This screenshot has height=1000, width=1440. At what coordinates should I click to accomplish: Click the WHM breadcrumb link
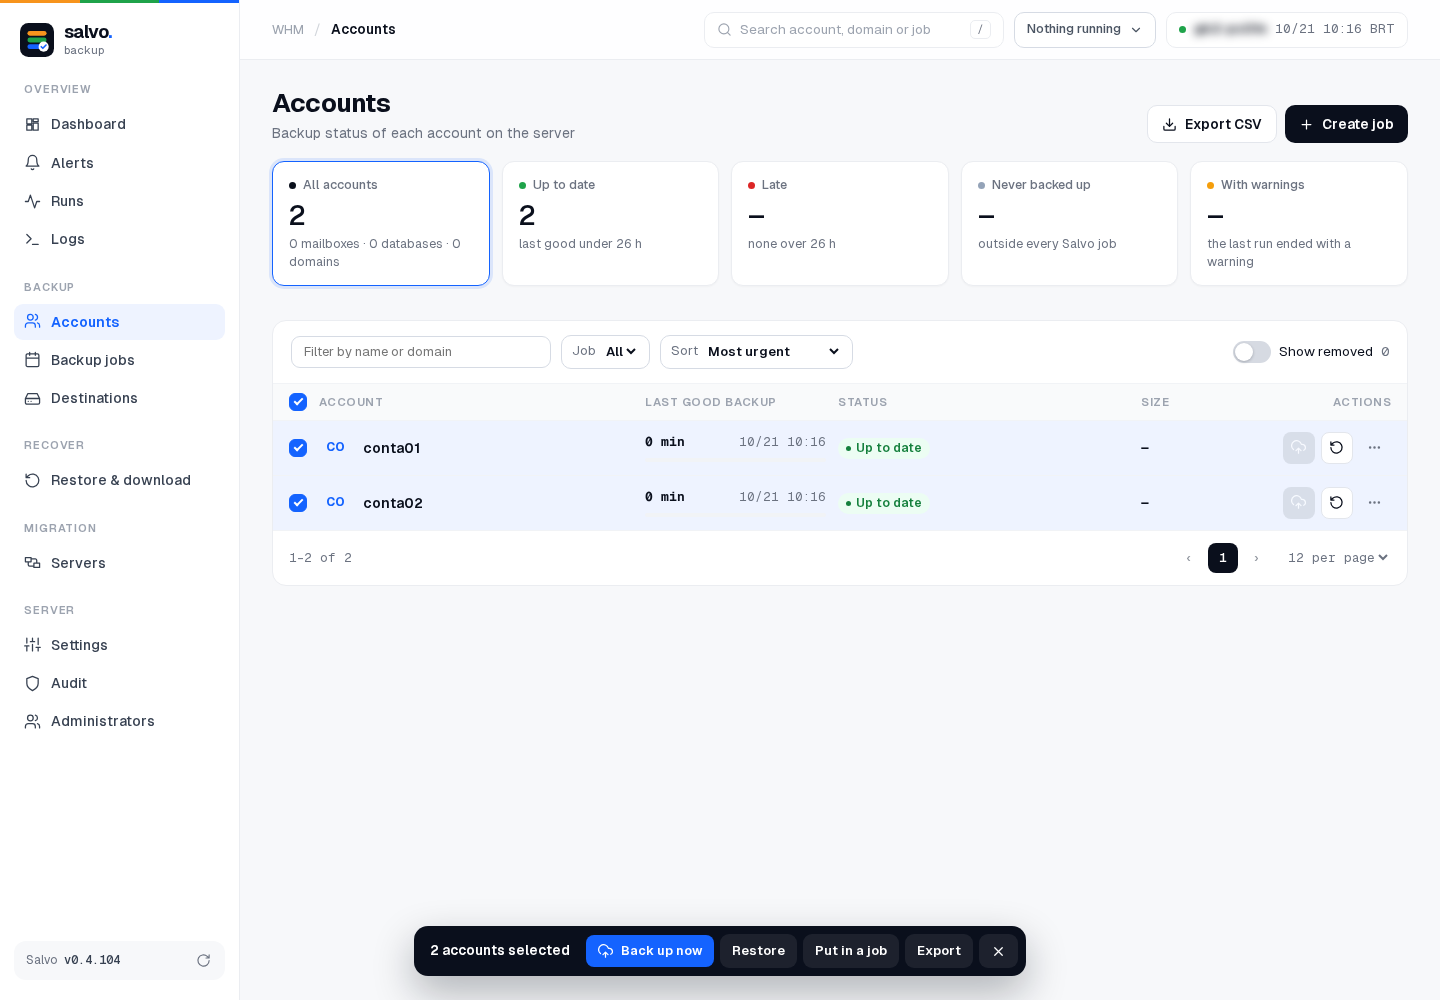tap(288, 30)
